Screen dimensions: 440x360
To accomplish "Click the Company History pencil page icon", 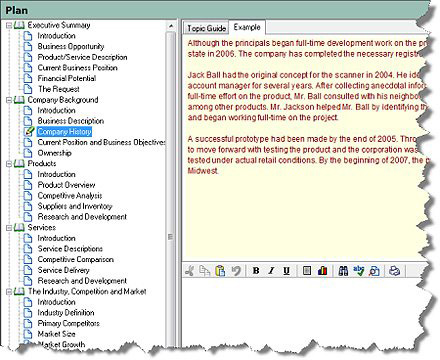I will [x=29, y=131].
